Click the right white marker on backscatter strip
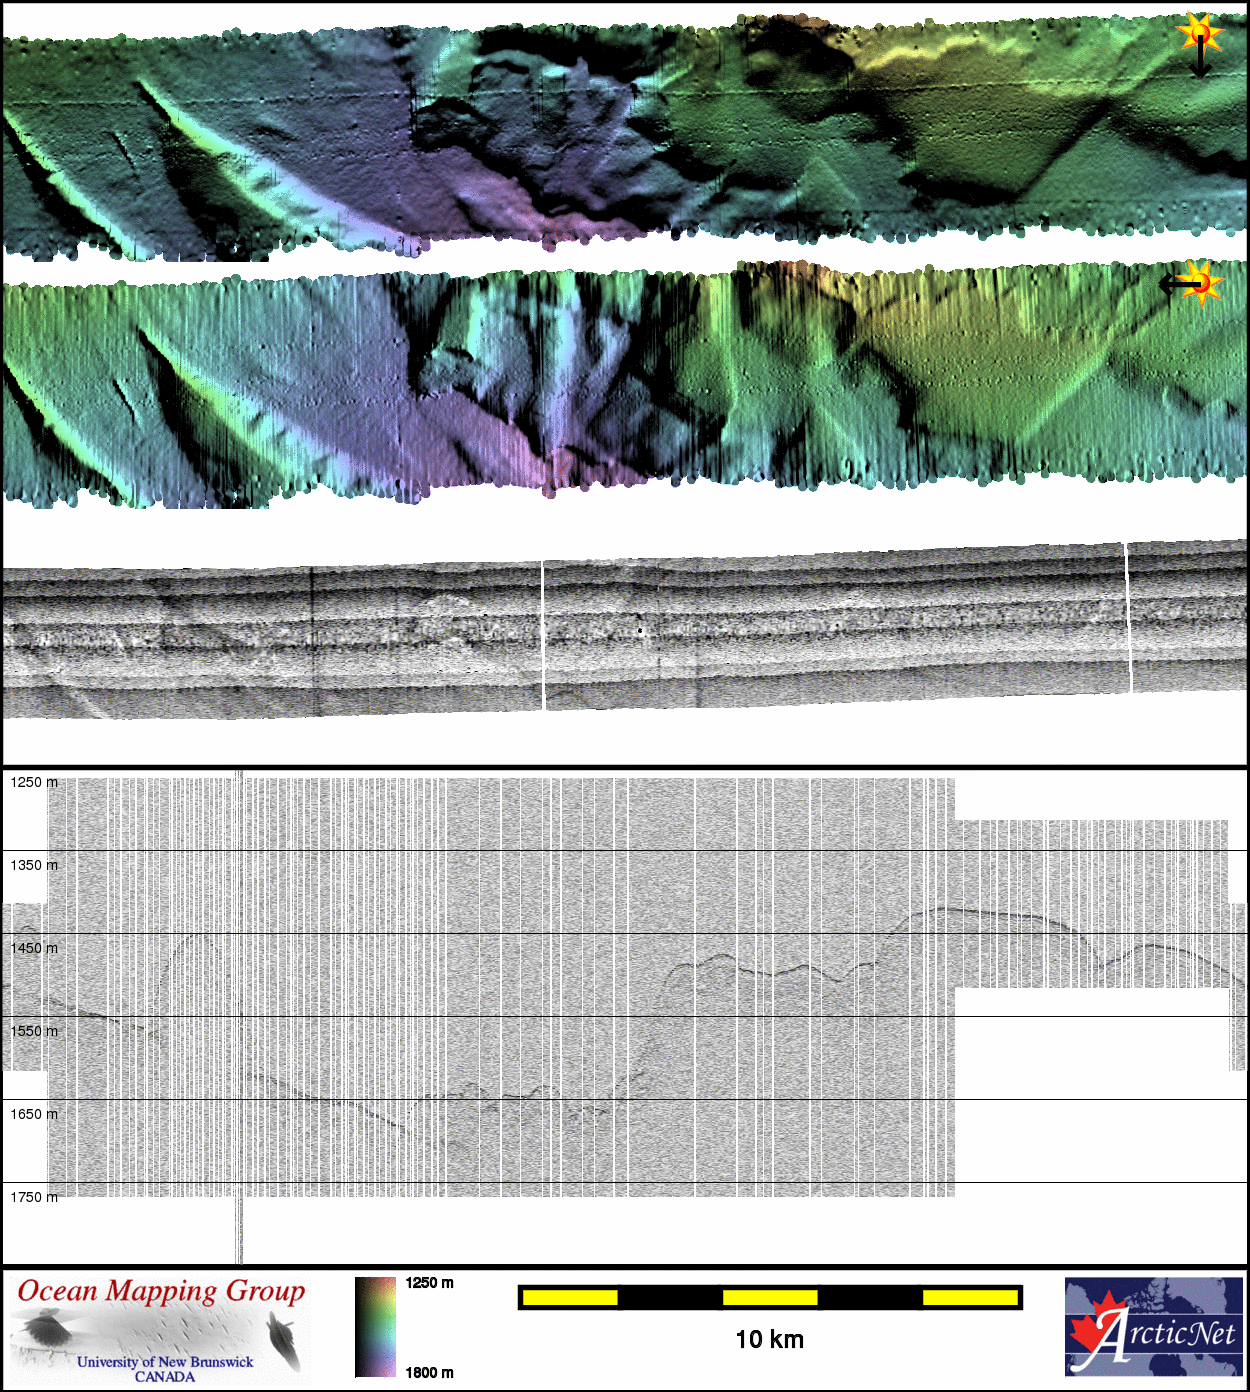The image size is (1250, 1392). pyautogui.click(x=1128, y=617)
